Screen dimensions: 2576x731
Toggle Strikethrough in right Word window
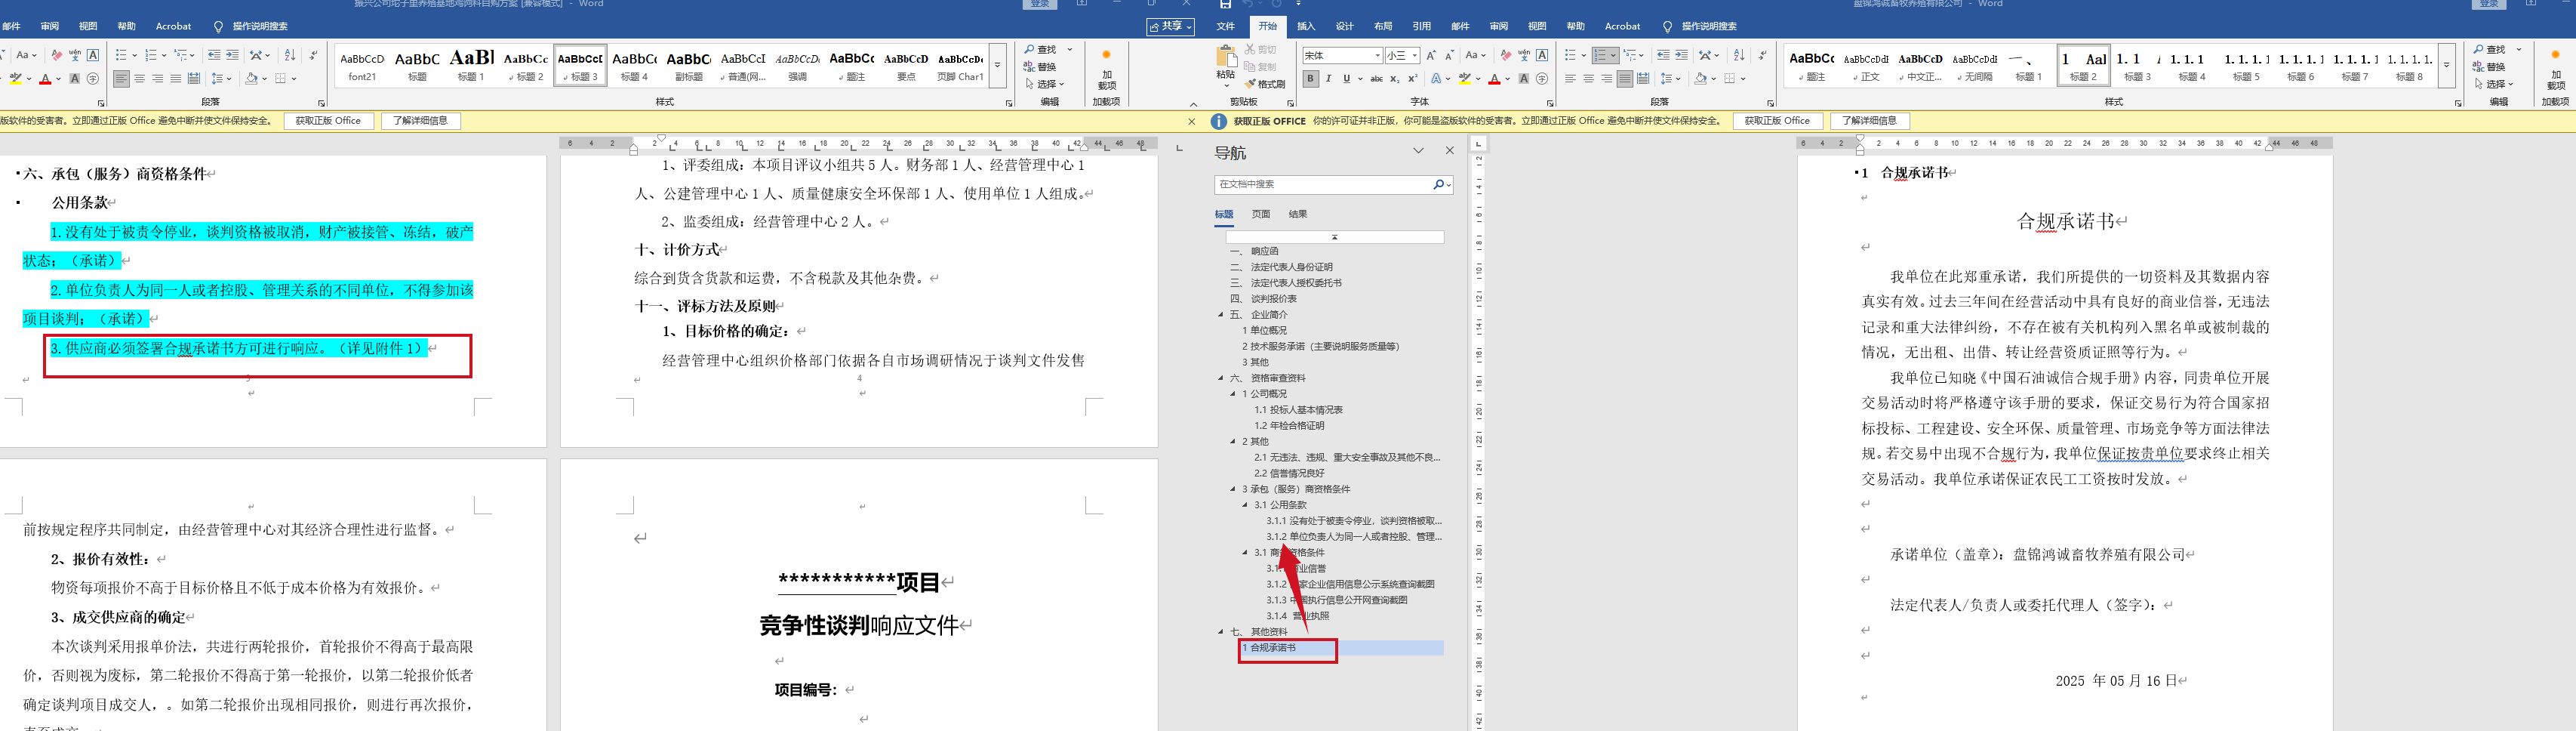1377,79
